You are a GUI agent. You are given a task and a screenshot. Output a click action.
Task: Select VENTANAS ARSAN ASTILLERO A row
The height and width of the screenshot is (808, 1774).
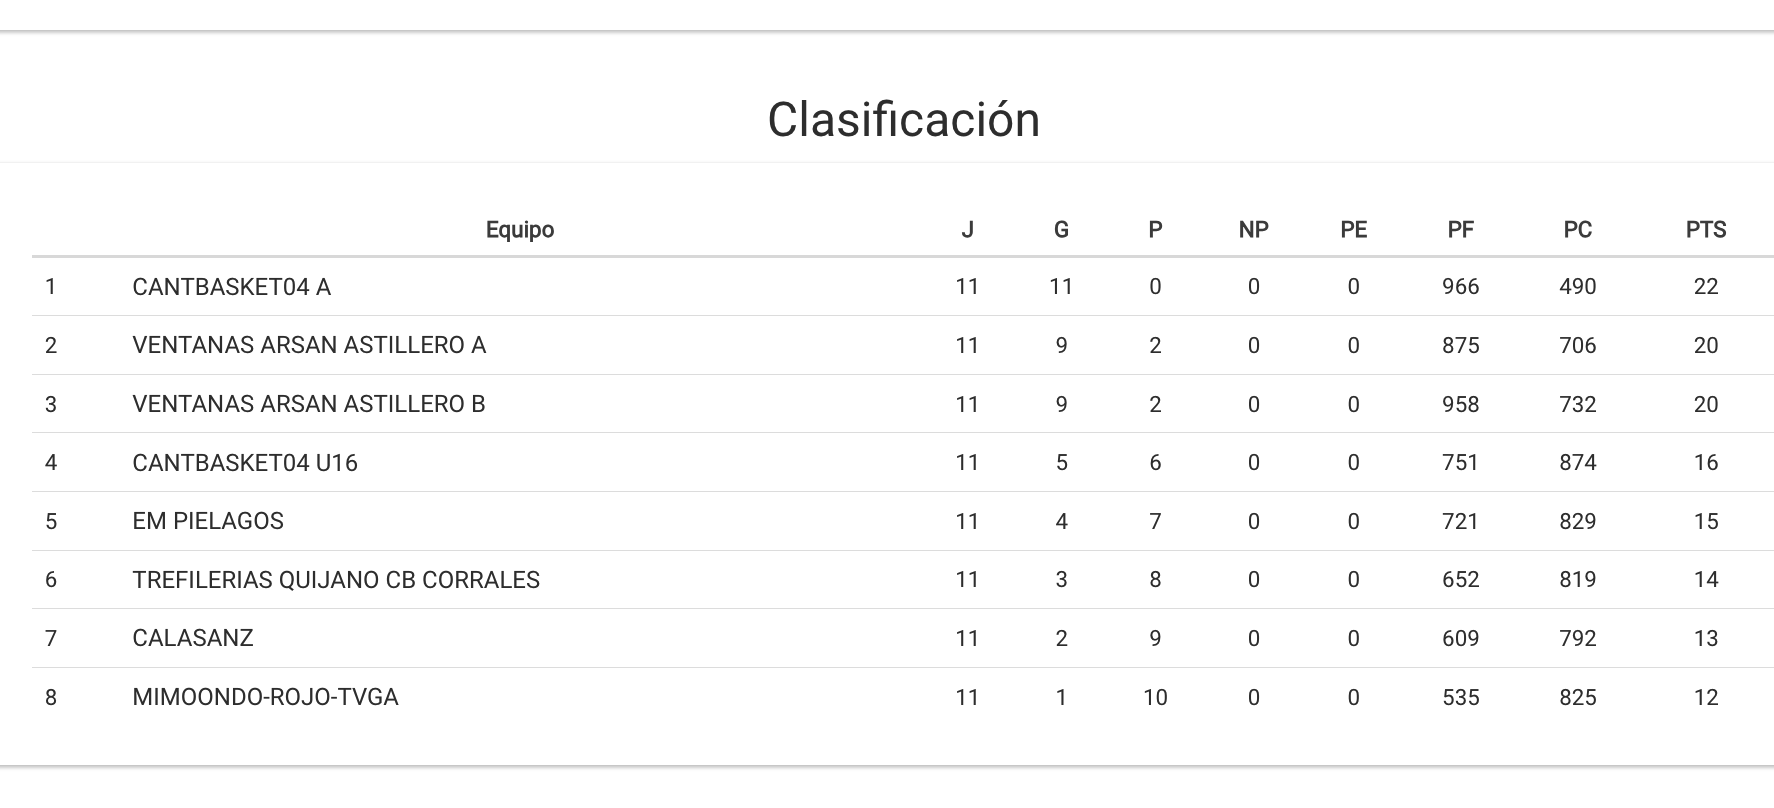[309, 345]
